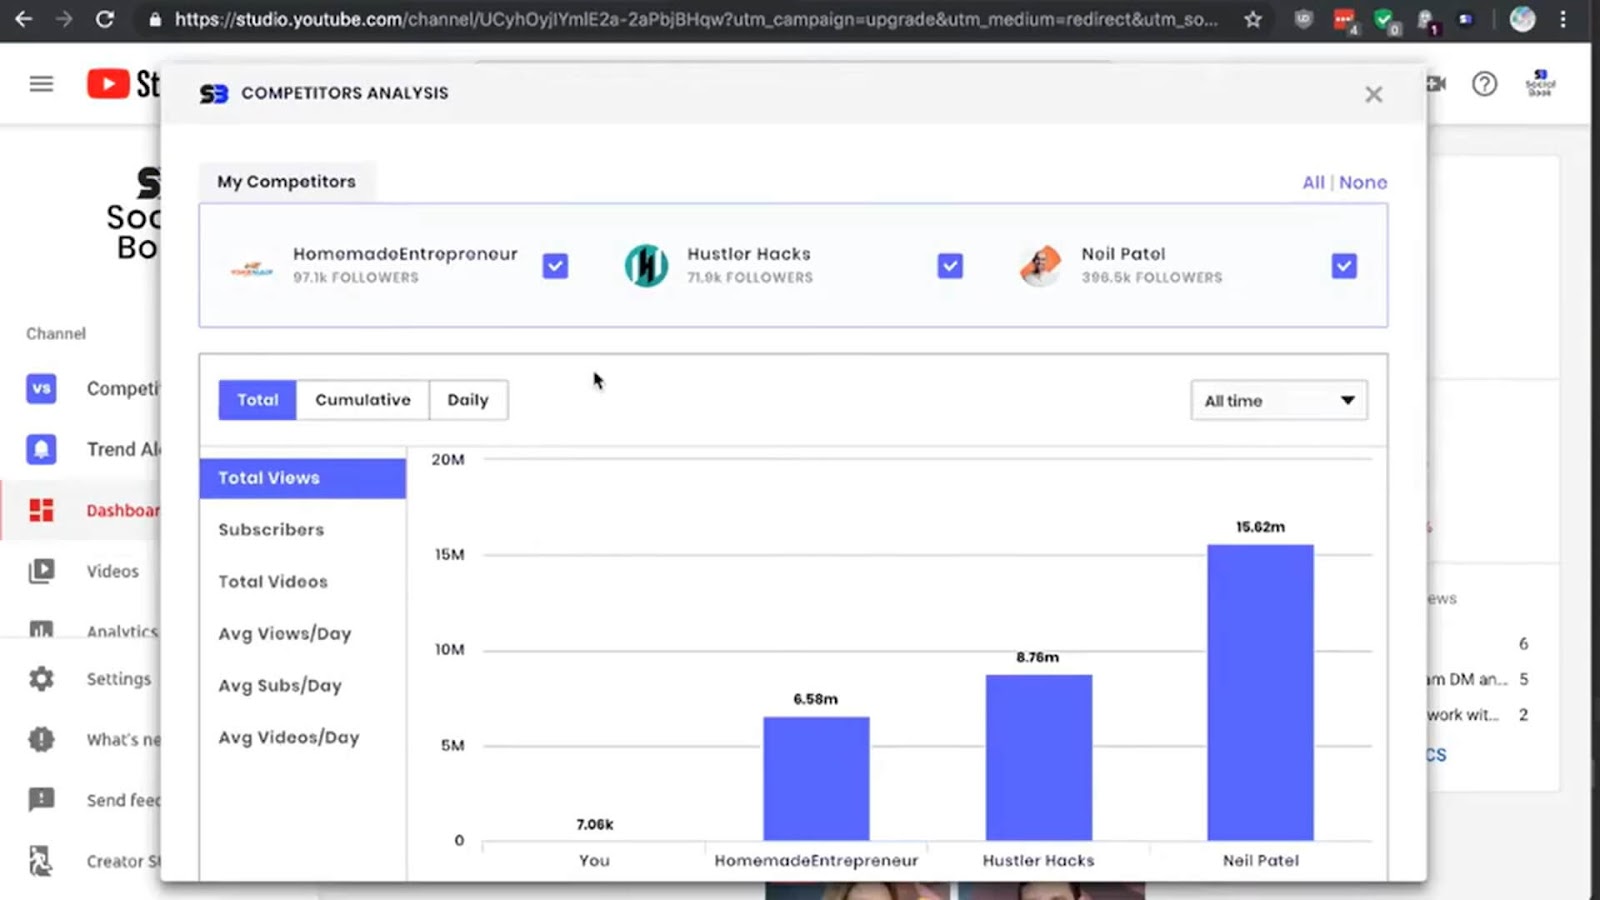This screenshot has height=900, width=1600.
Task: Click the HomemadeEntrepreneur bar in the chart
Action: pos(816,778)
